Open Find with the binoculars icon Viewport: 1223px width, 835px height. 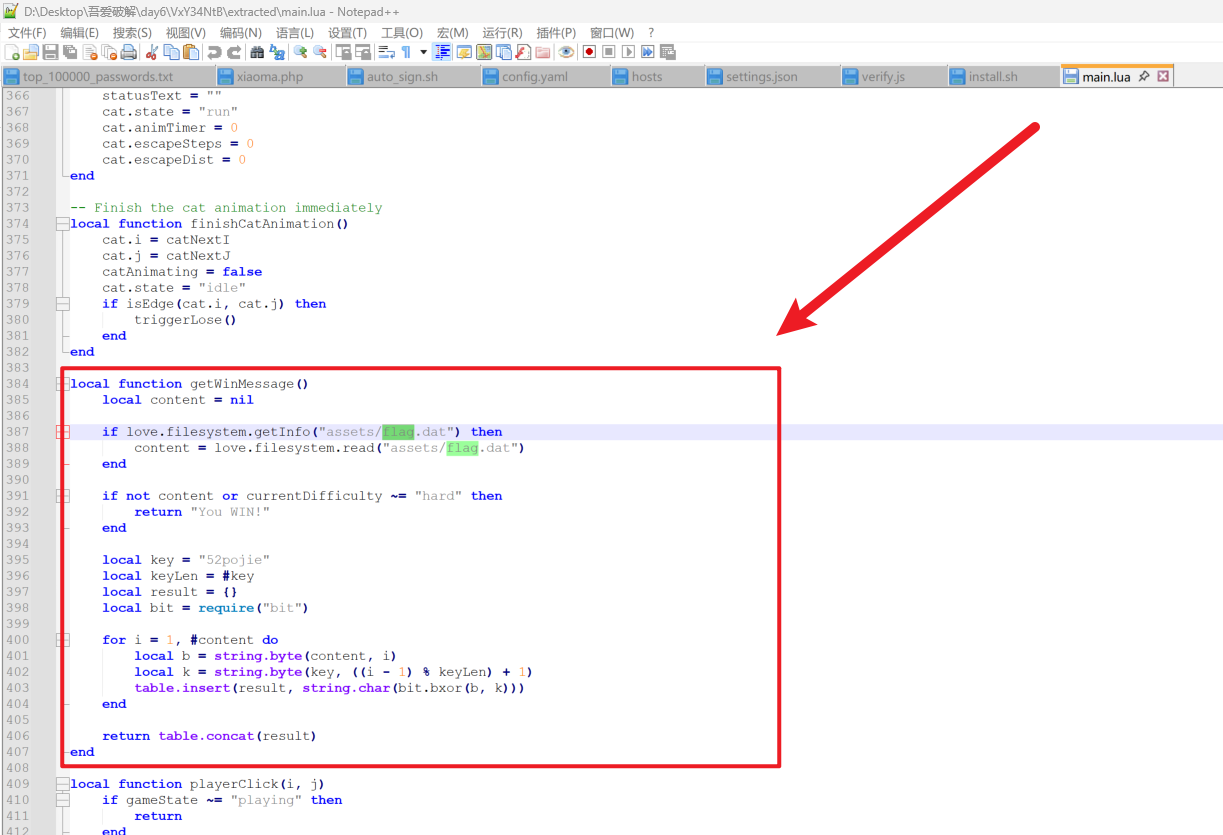[x=257, y=52]
